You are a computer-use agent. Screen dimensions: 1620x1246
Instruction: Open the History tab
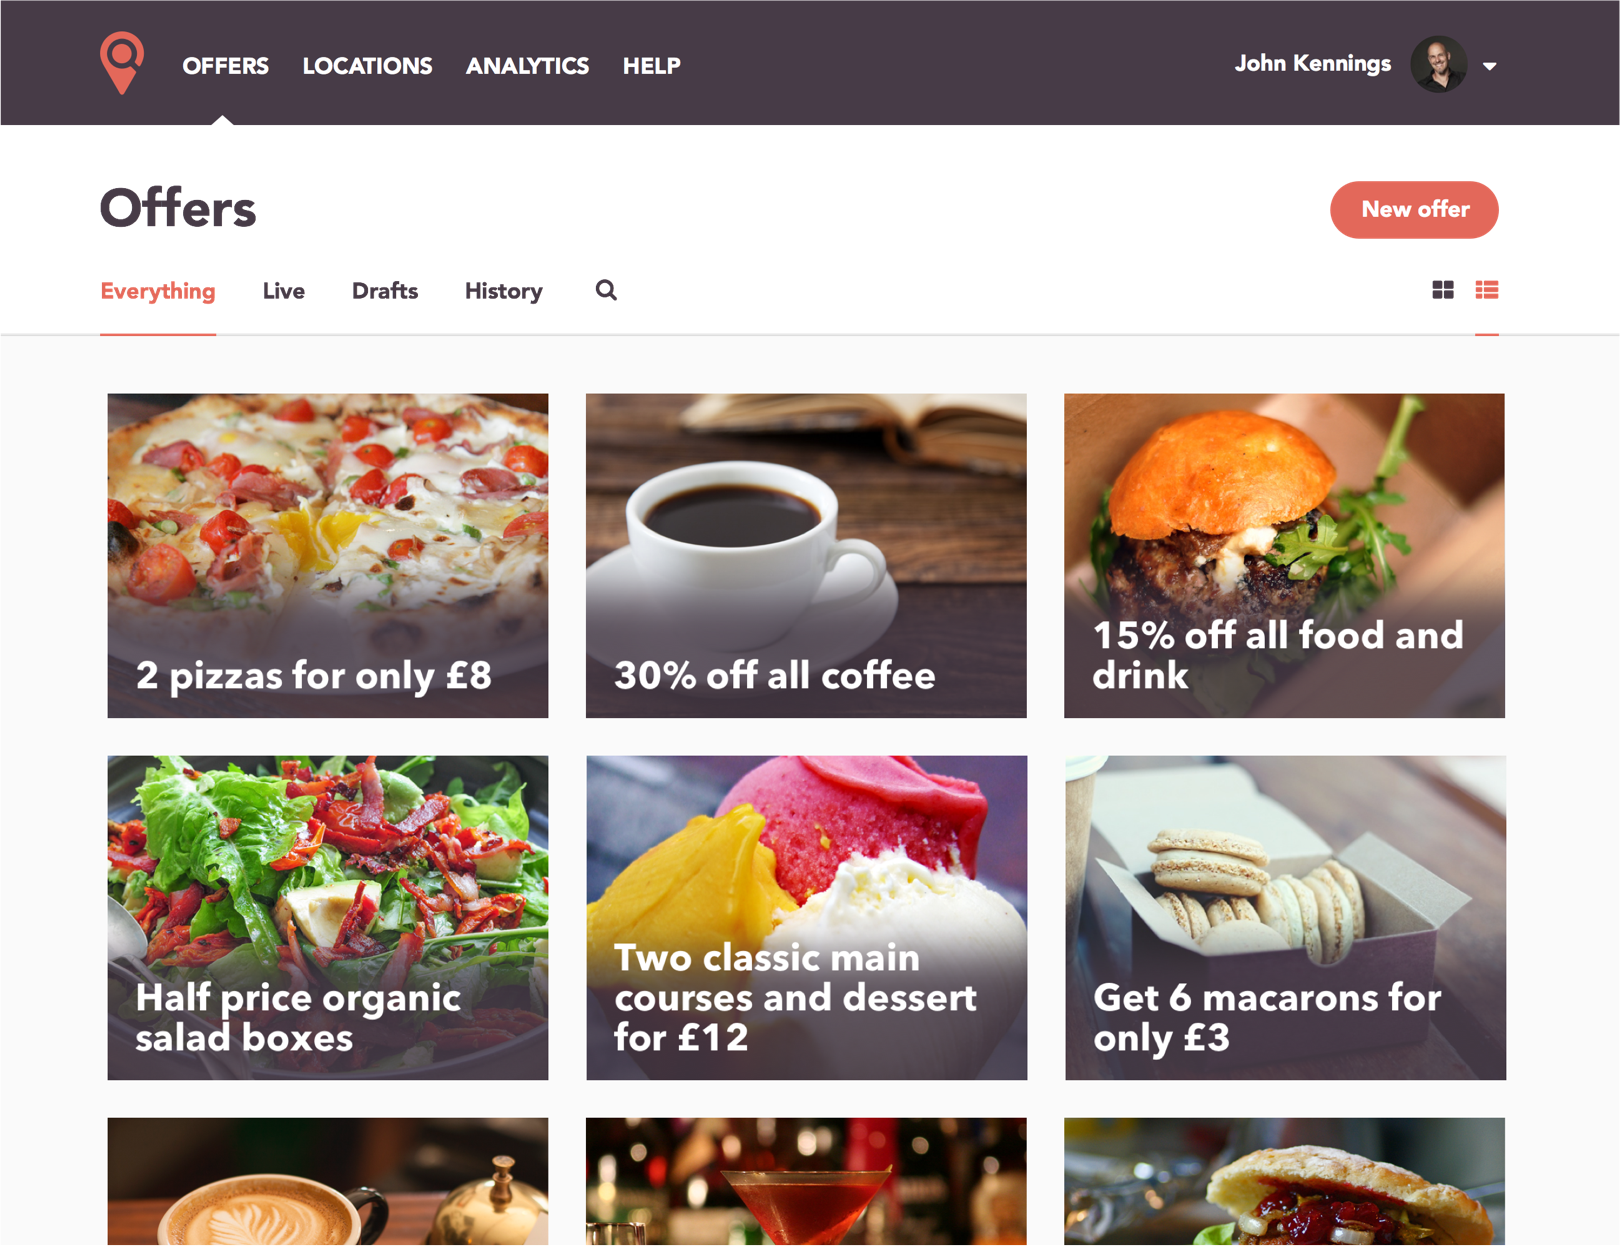pos(504,291)
